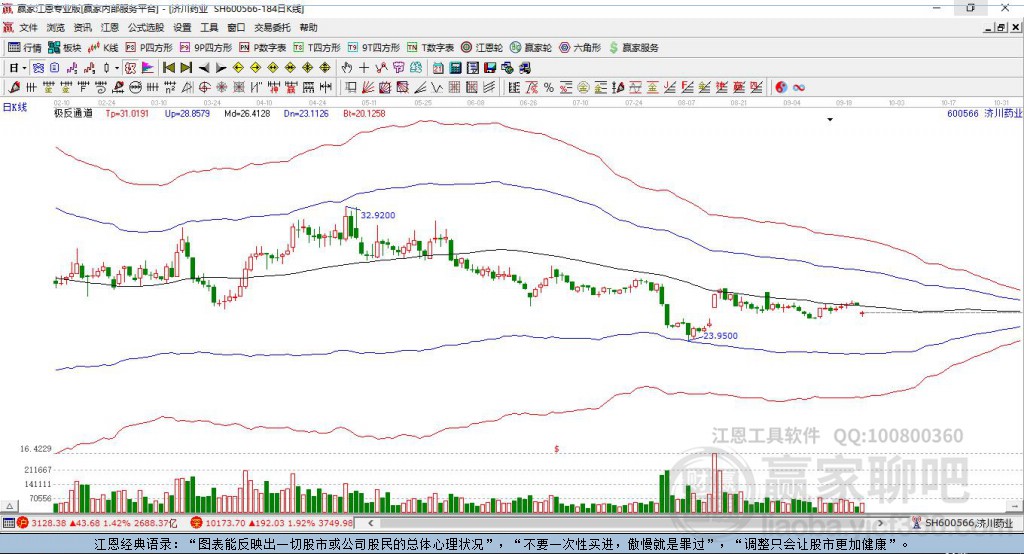Open the 六角形 hexagon tool

pyautogui.click(x=580, y=48)
